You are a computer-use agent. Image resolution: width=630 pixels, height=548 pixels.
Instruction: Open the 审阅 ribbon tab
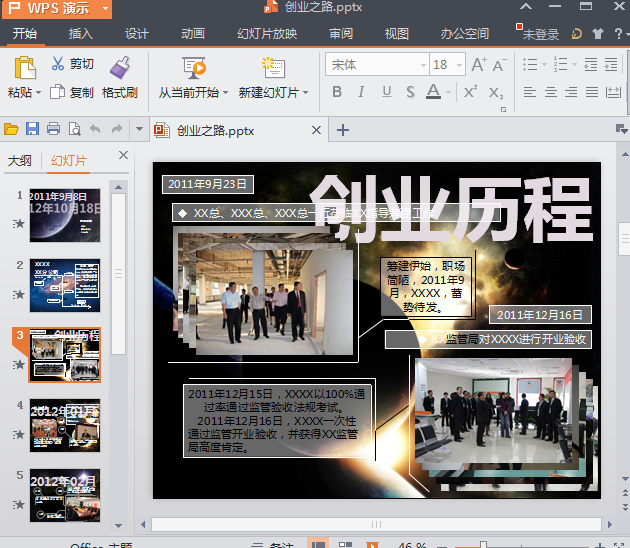pyautogui.click(x=341, y=34)
